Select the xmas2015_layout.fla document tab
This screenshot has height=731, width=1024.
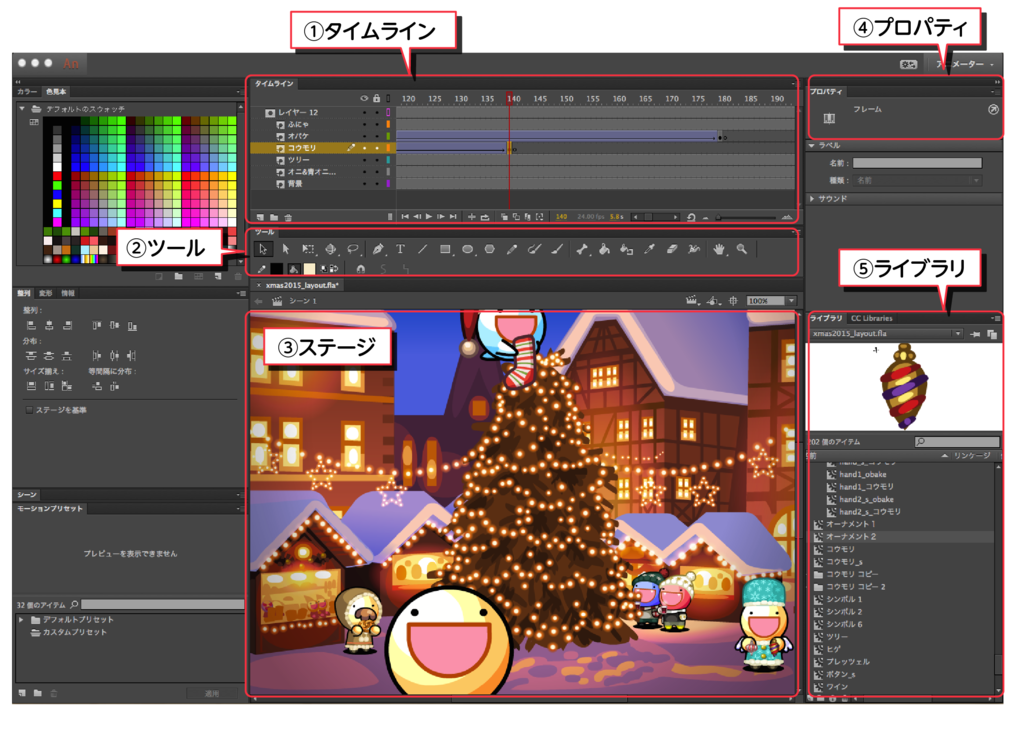tap(302, 285)
